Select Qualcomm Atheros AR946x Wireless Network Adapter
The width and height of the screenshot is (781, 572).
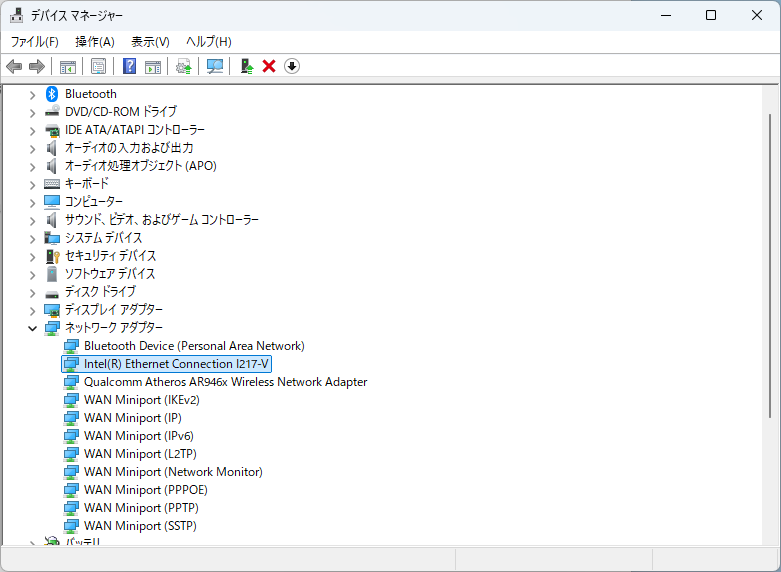[x=225, y=382]
